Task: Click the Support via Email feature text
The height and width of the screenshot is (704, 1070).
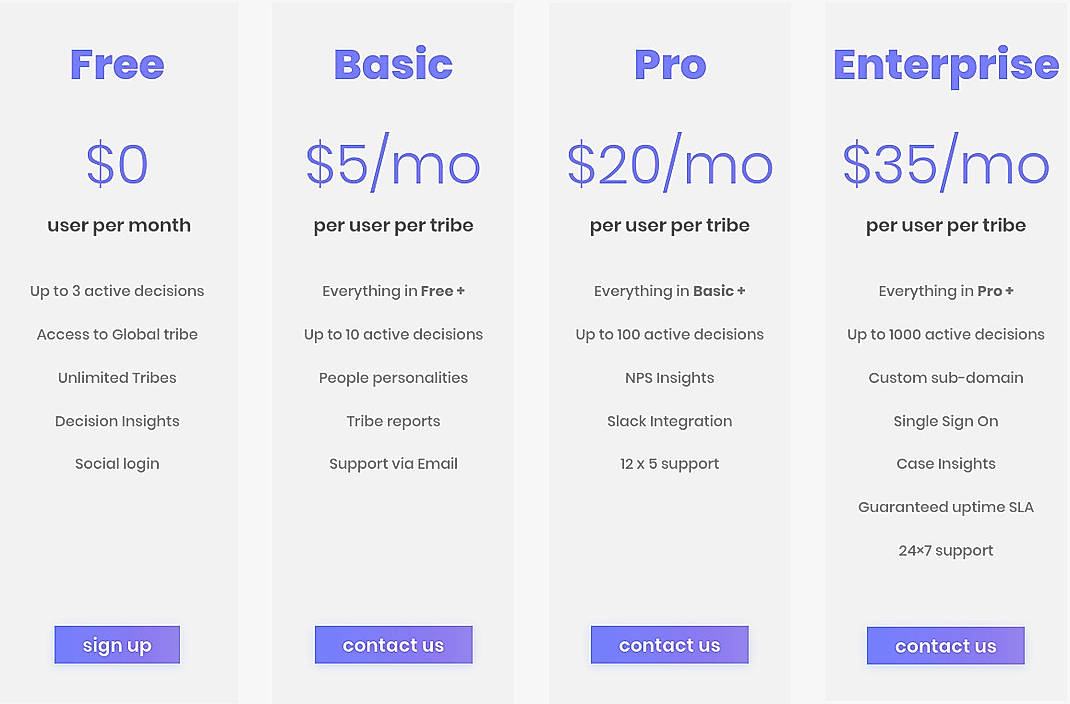Action: tap(393, 463)
